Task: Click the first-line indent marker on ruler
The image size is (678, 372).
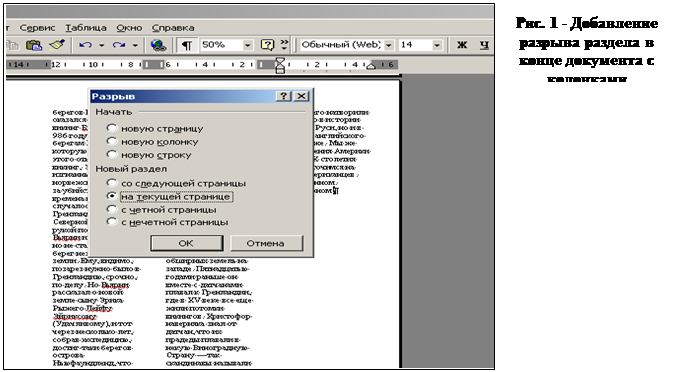Action: pos(280,61)
